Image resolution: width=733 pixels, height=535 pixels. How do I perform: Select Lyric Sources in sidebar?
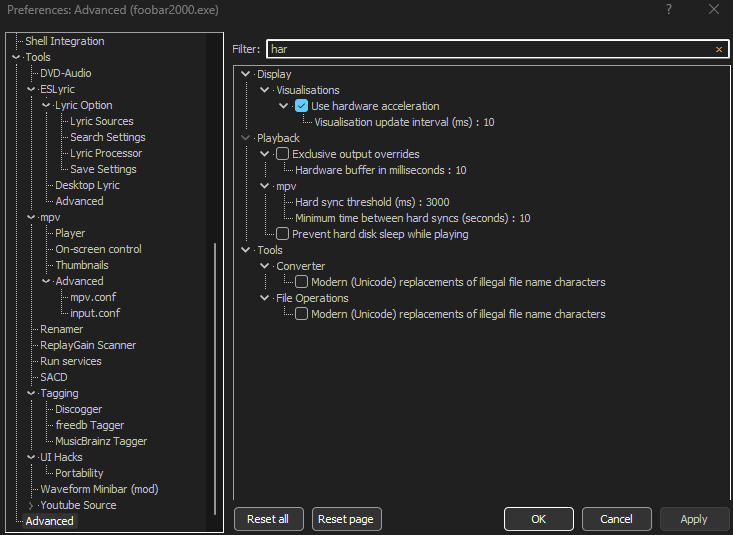pos(101,121)
